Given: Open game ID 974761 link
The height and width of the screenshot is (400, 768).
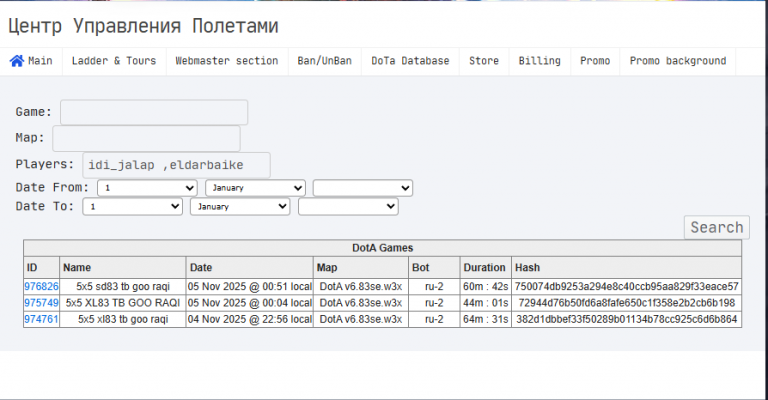Looking at the screenshot, I should (42, 319).
